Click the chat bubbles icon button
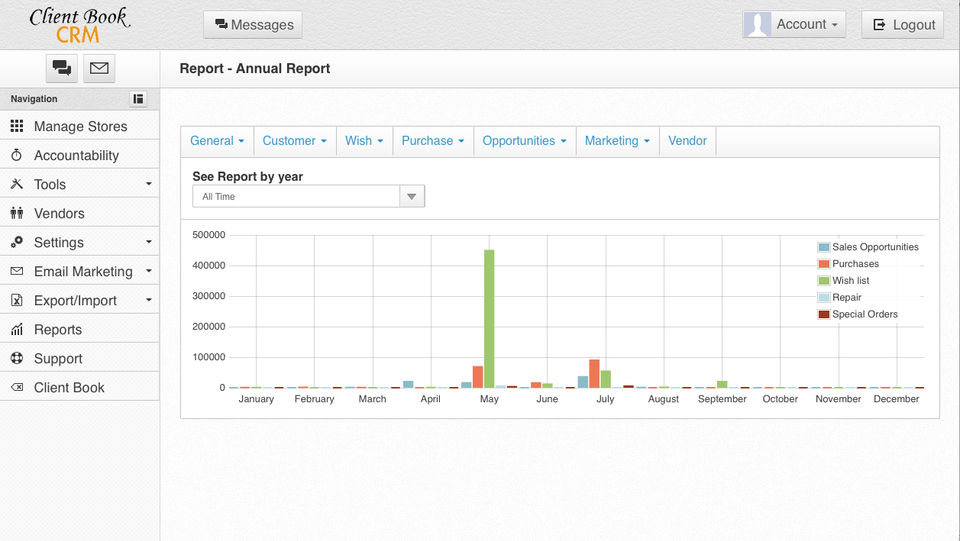 tap(62, 68)
